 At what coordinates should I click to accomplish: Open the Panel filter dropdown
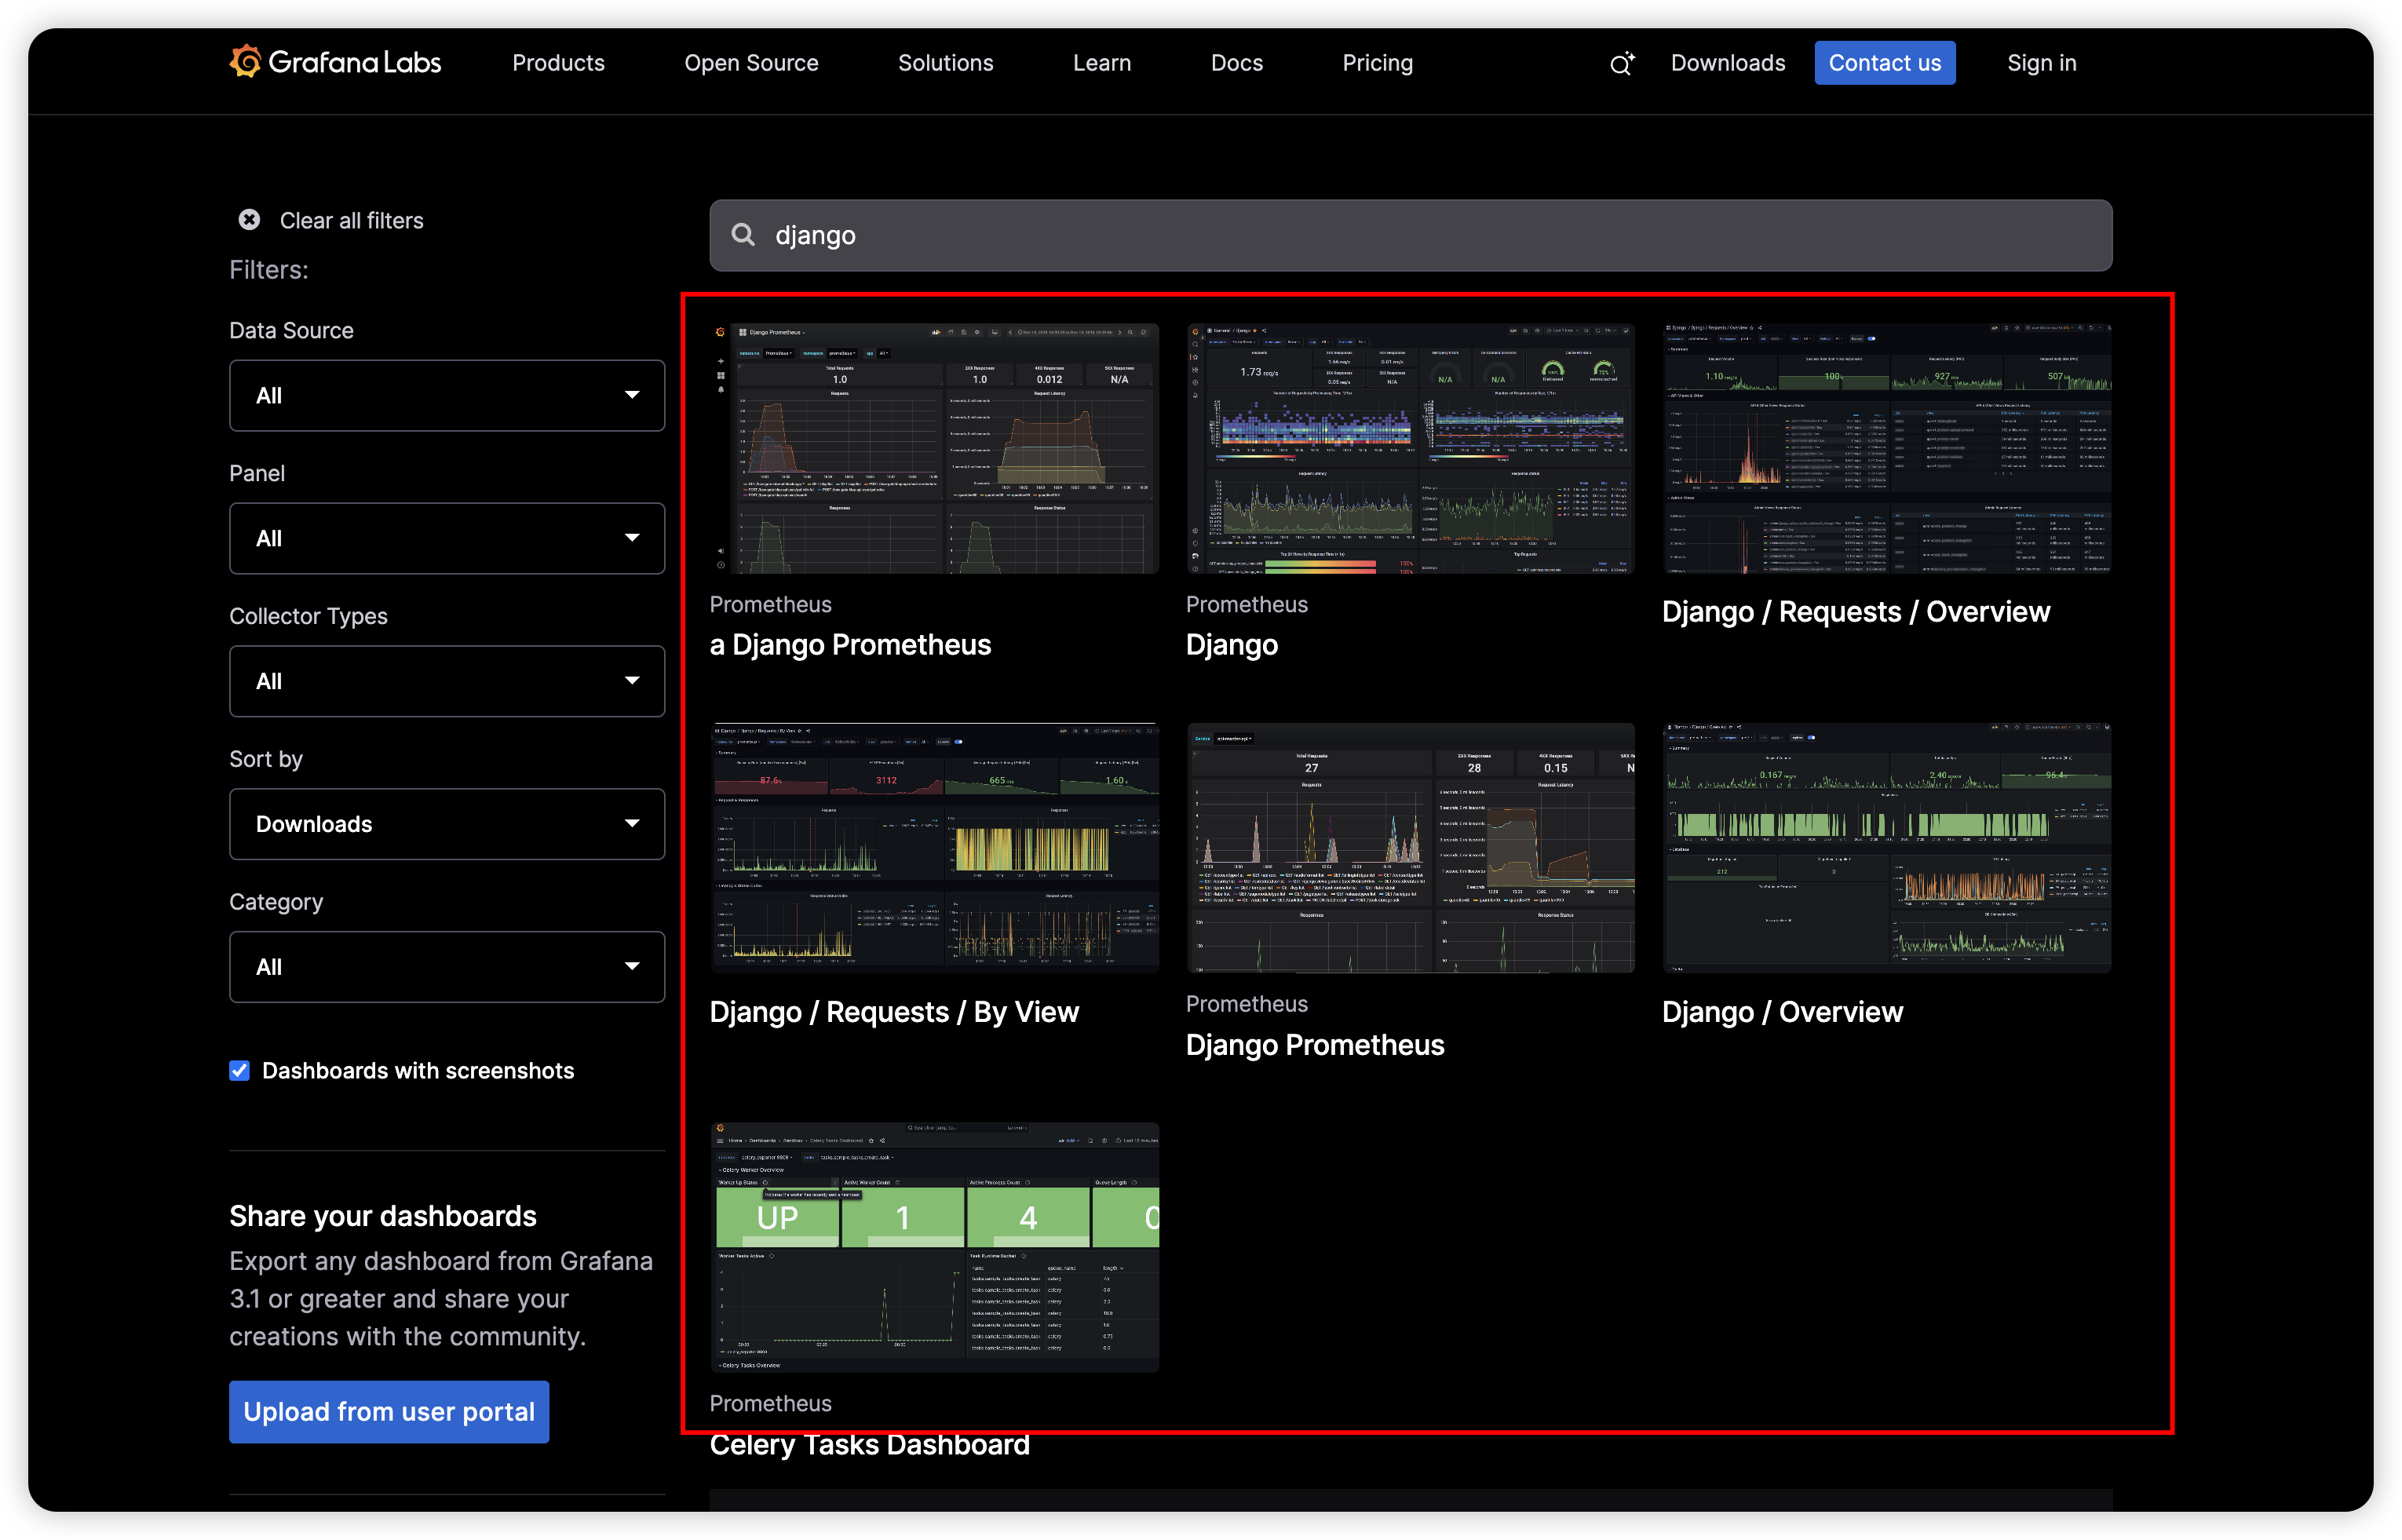pos(447,539)
